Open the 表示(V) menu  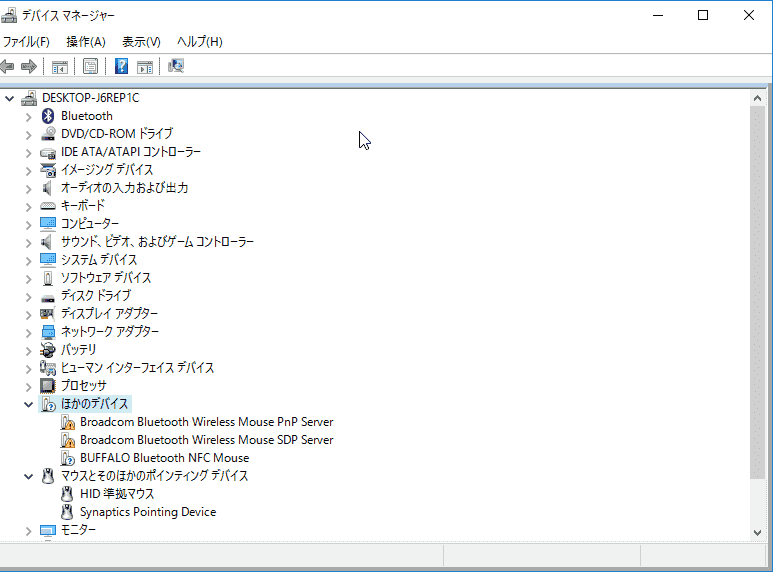coord(141,42)
